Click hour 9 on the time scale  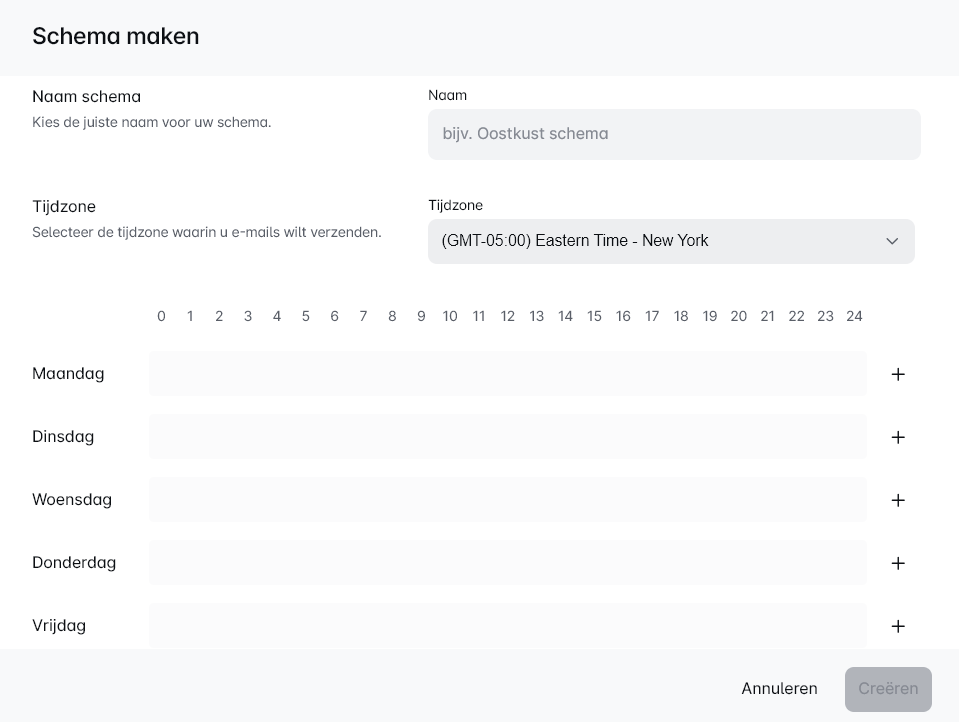[x=421, y=316]
